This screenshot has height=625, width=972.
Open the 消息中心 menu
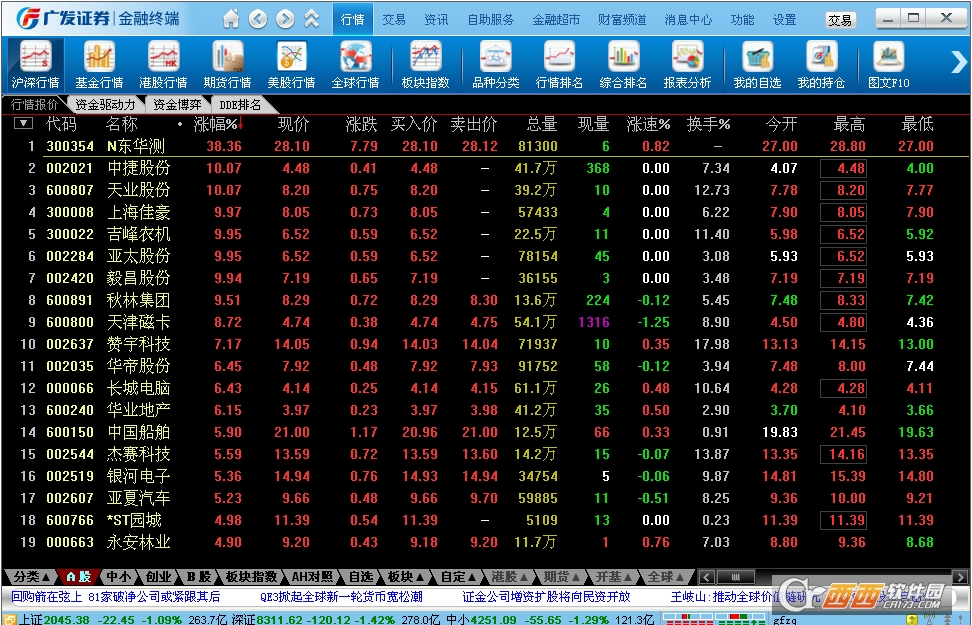pos(687,19)
